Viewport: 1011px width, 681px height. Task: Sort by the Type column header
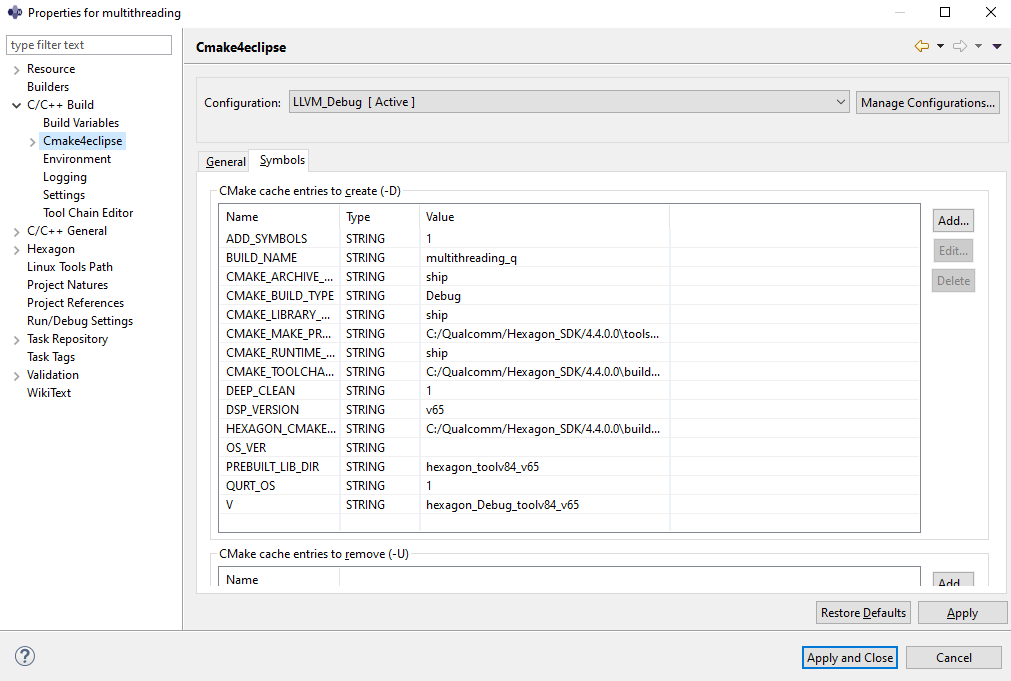point(380,217)
